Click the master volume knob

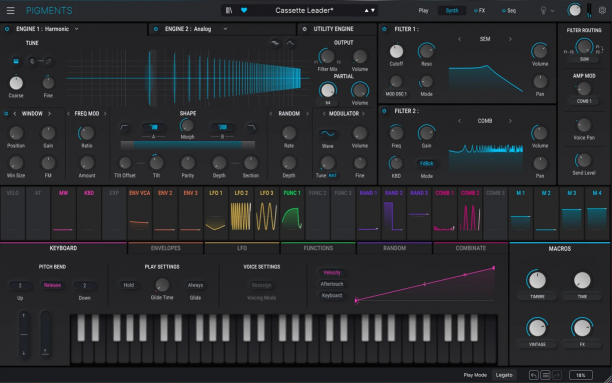pos(574,11)
